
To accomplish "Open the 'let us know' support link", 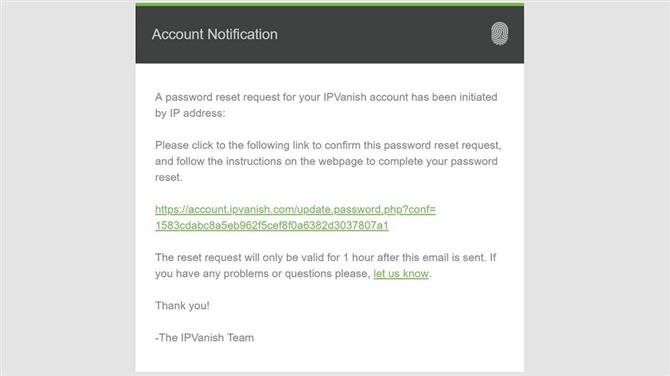I will pyautogui.click(x=401, y=273).
